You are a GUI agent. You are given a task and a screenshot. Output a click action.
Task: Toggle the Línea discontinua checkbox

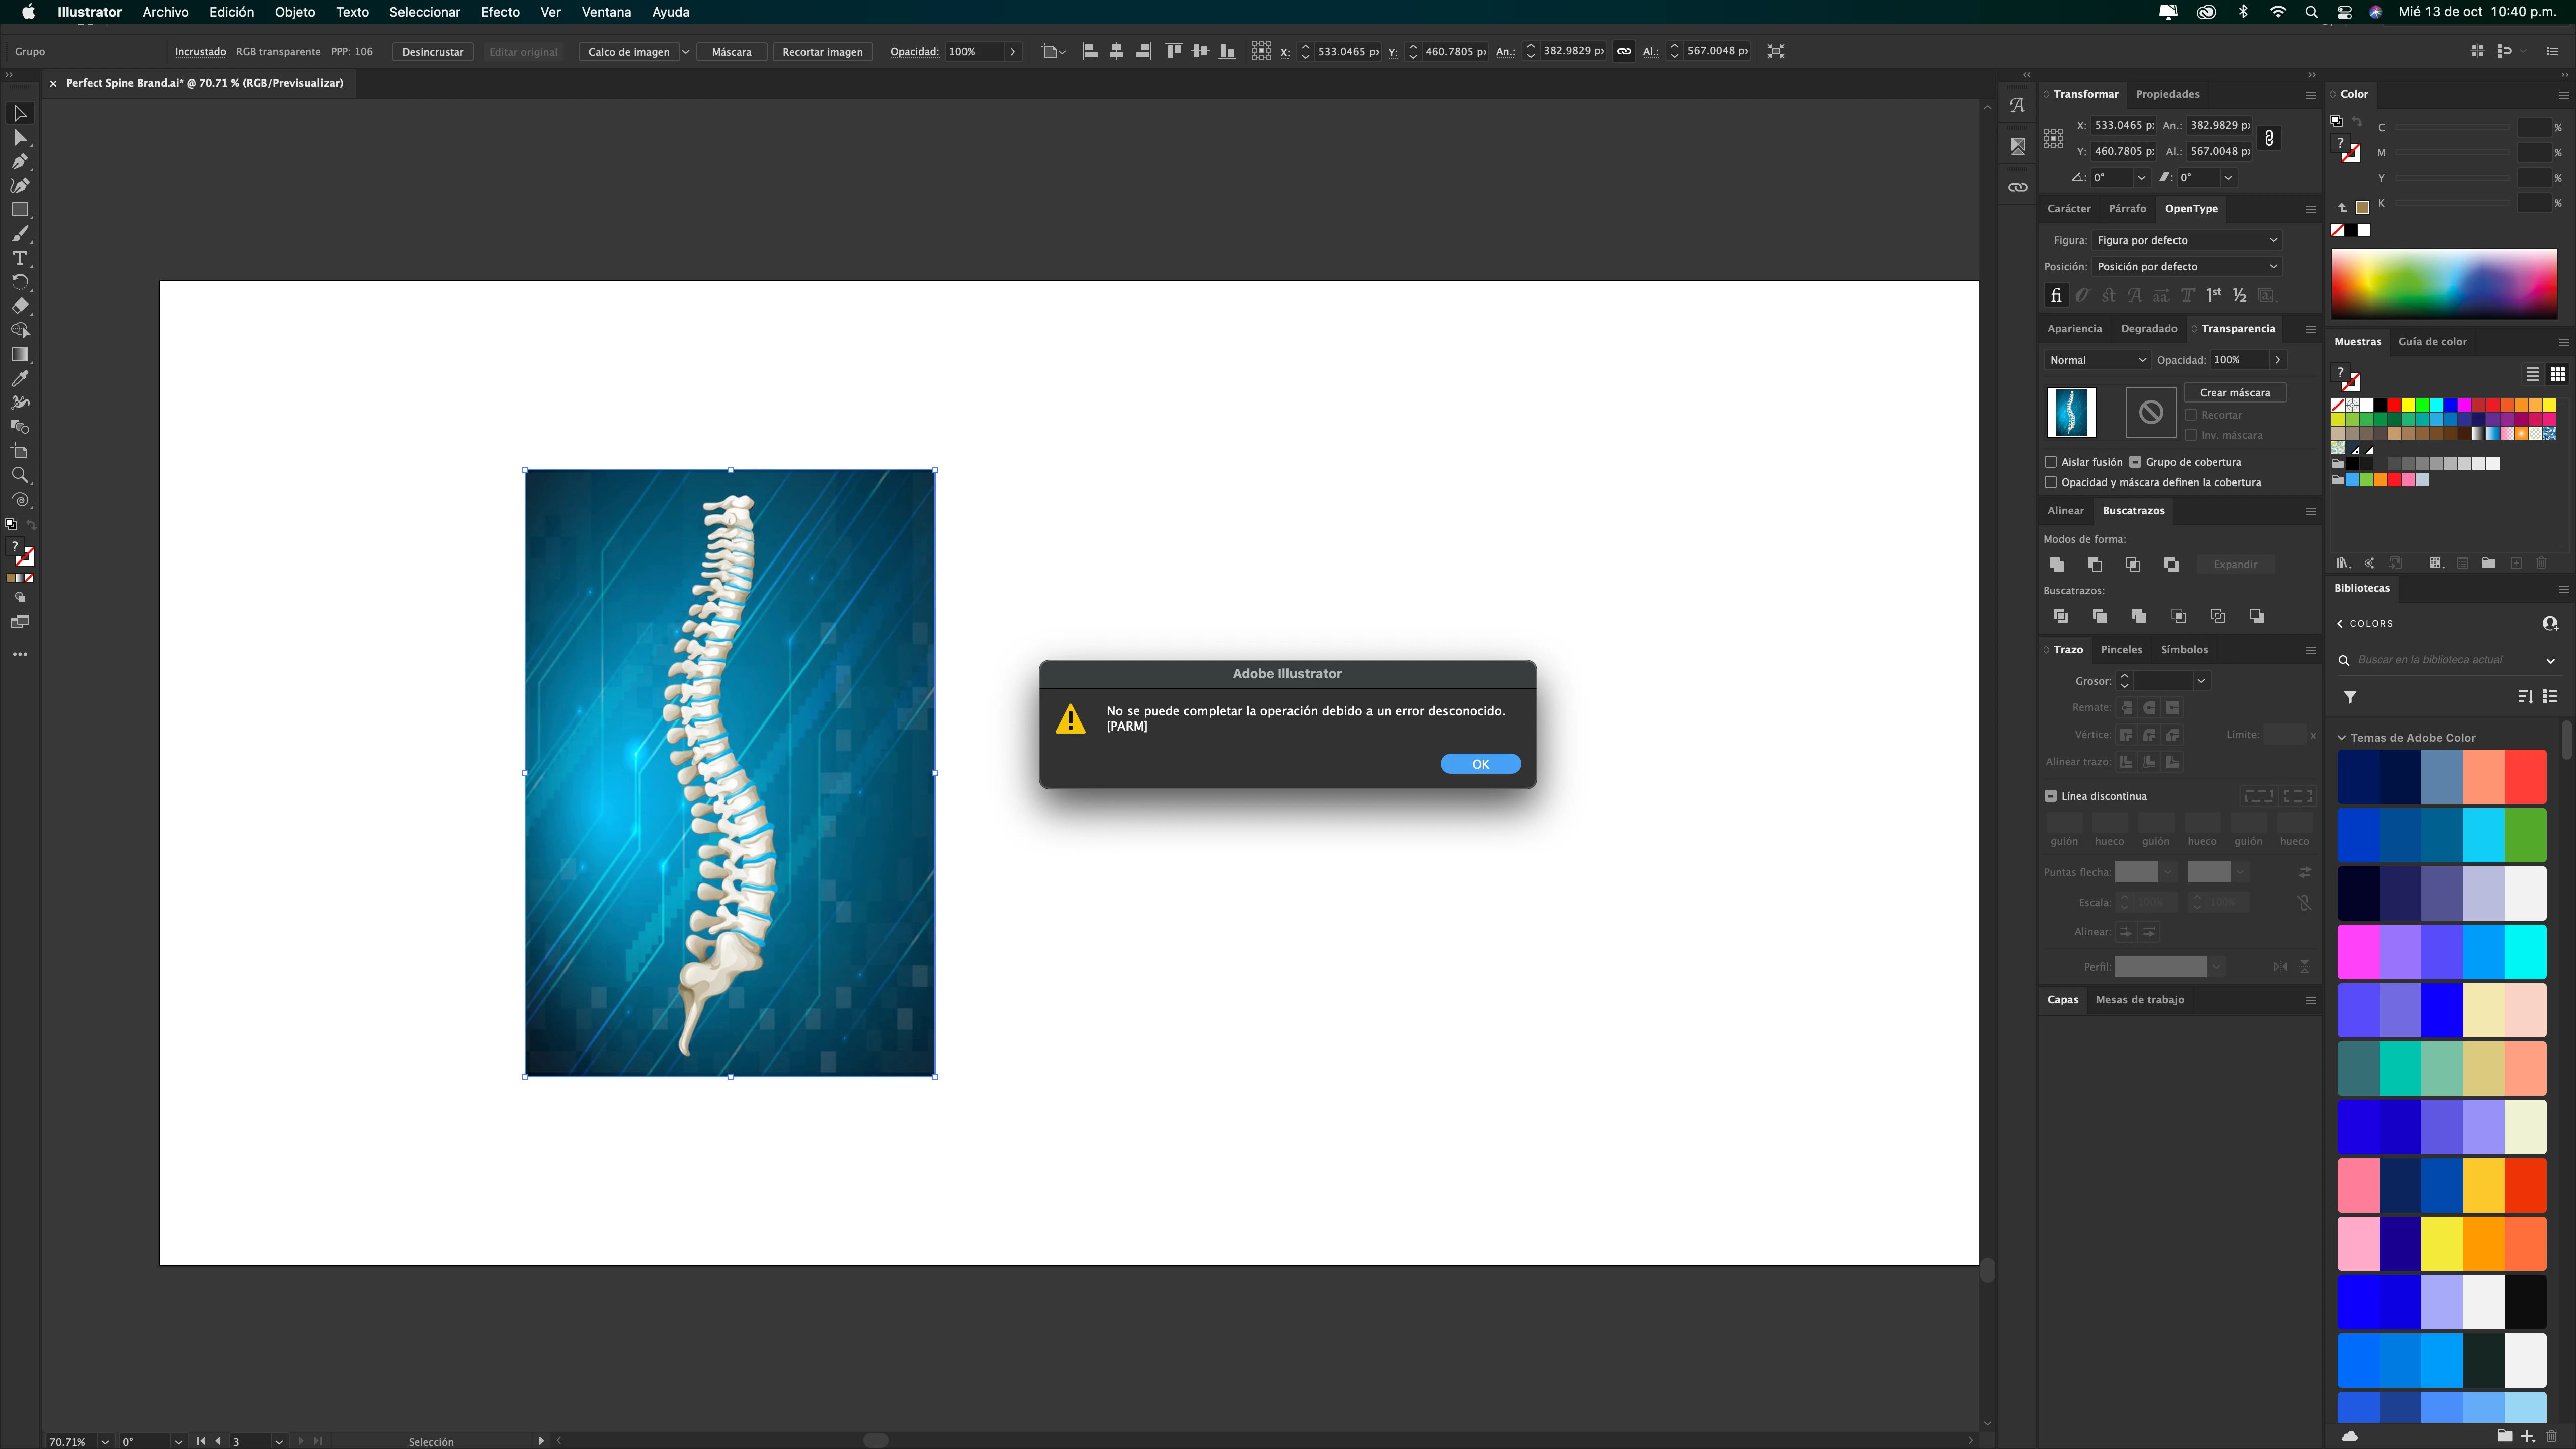point(2051,796)
